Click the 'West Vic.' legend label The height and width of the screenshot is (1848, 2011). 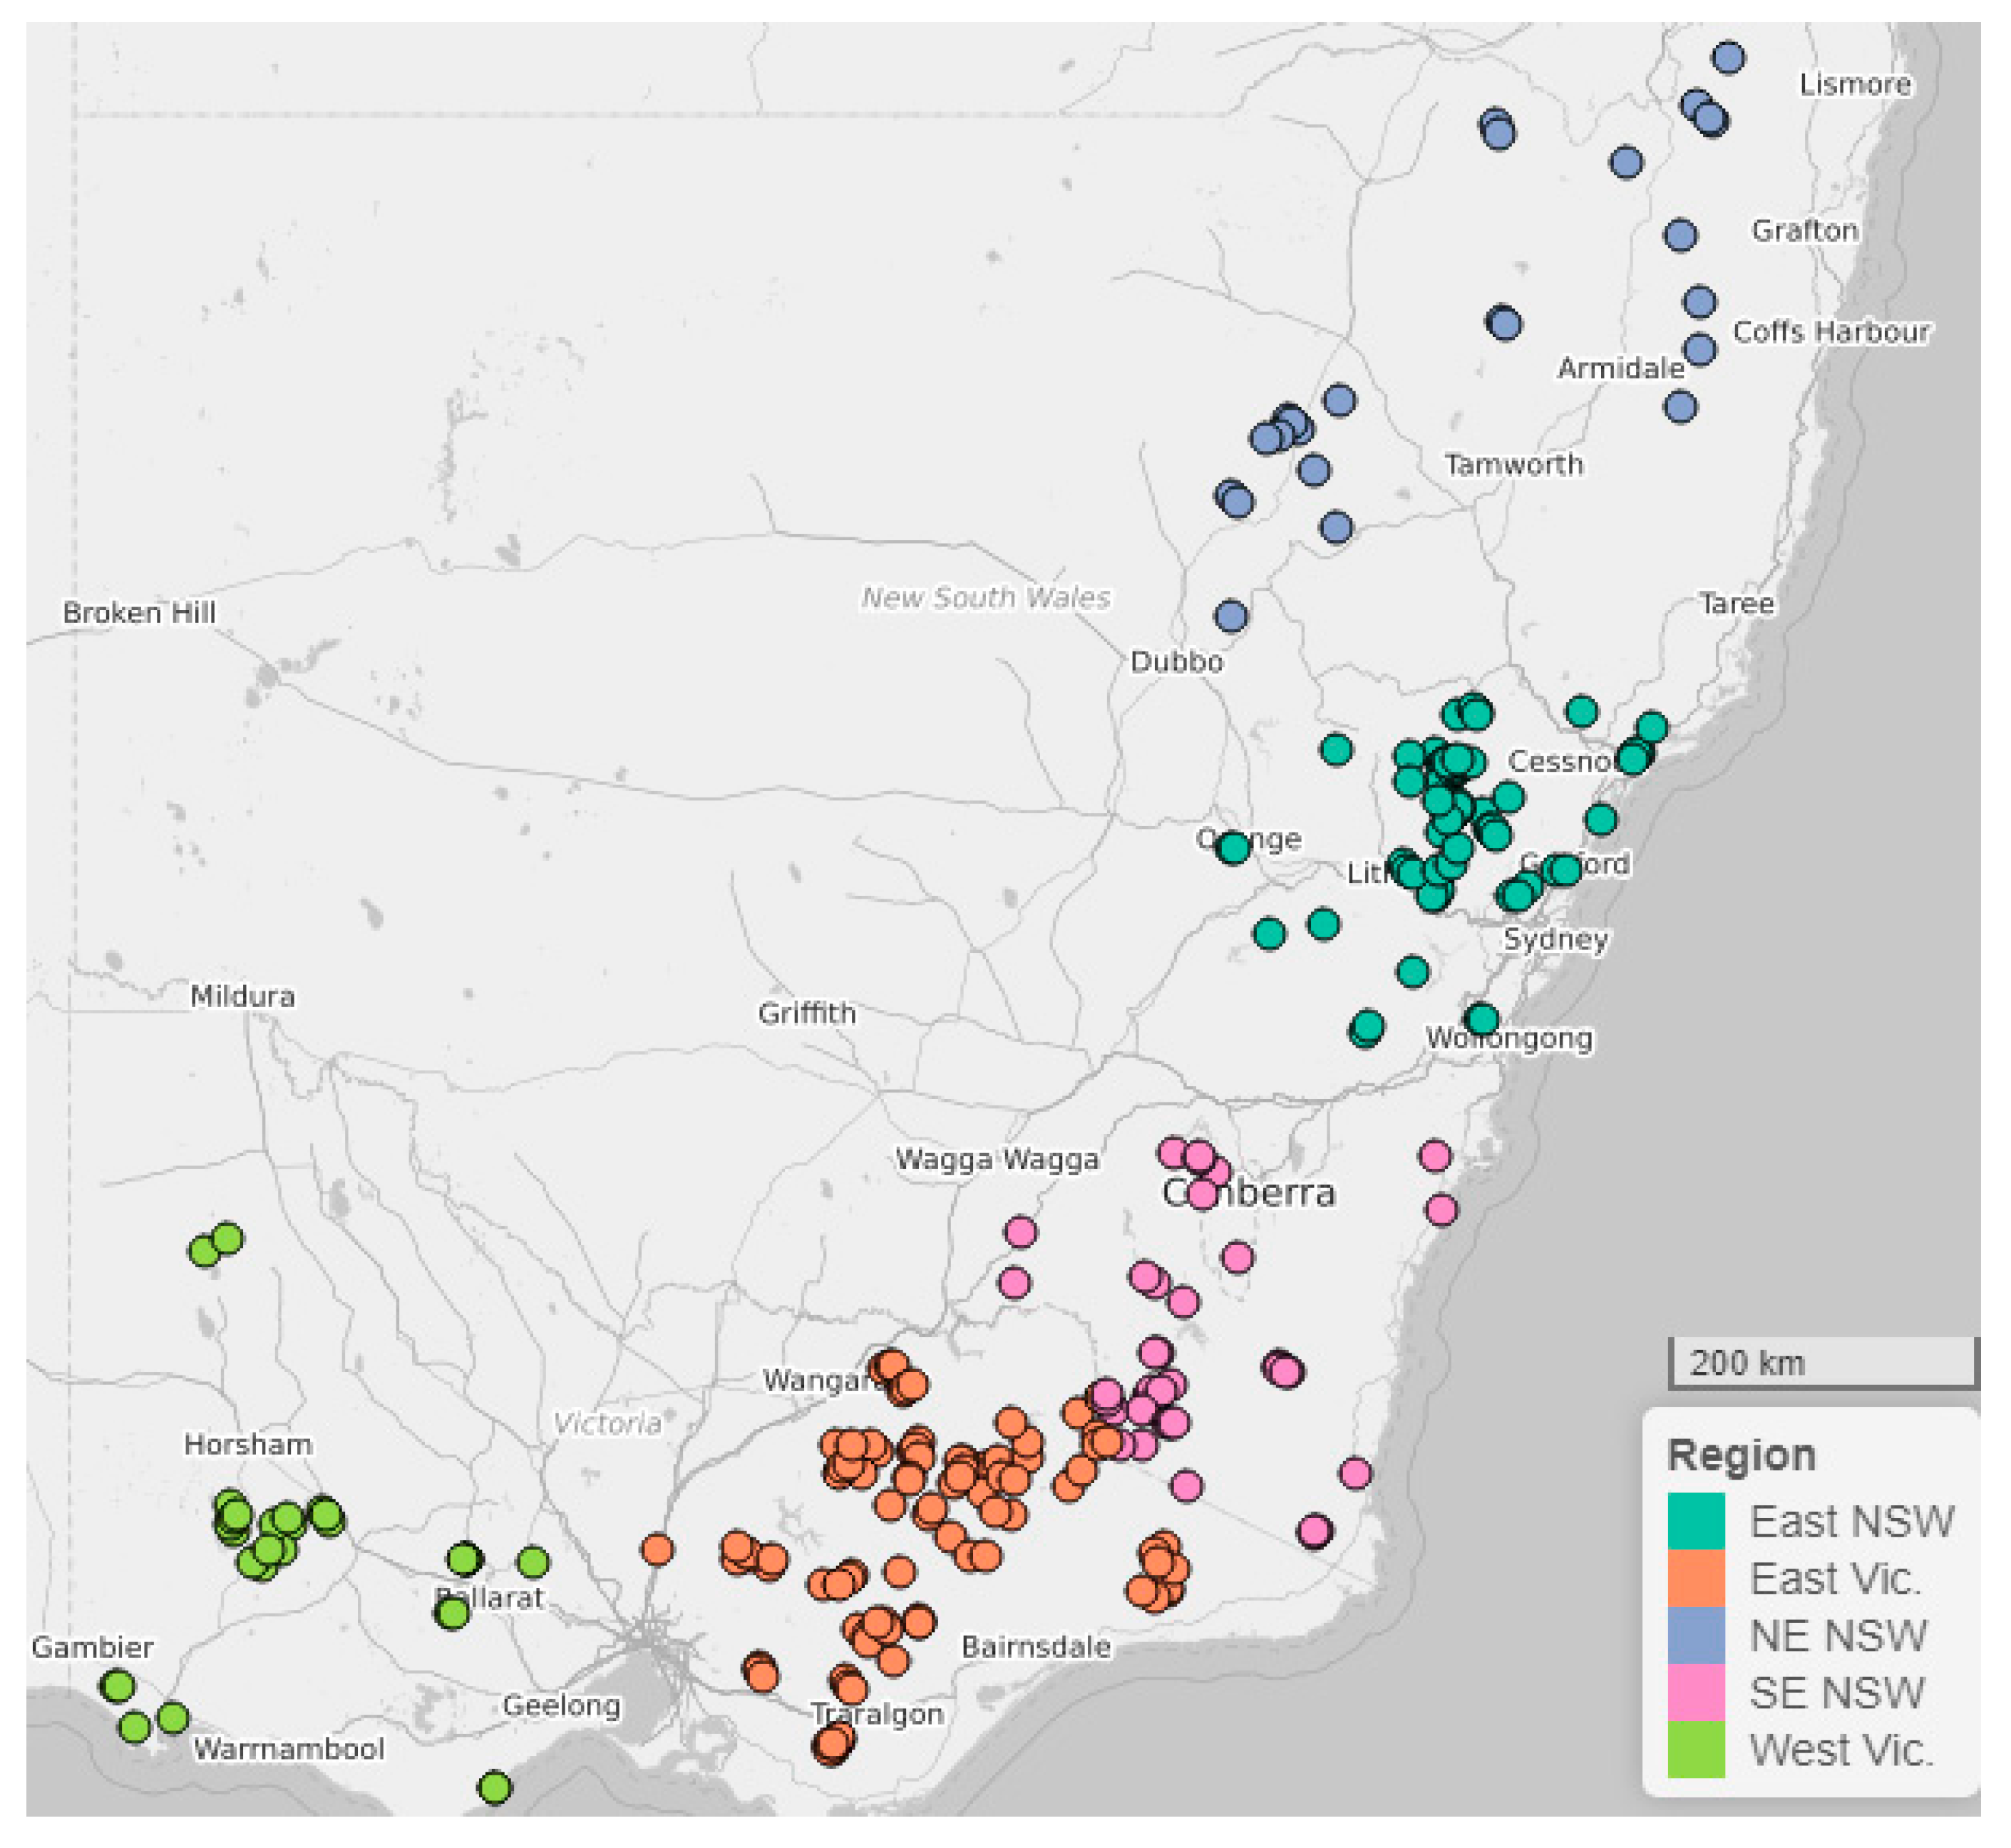(x=1841, y=1749)
